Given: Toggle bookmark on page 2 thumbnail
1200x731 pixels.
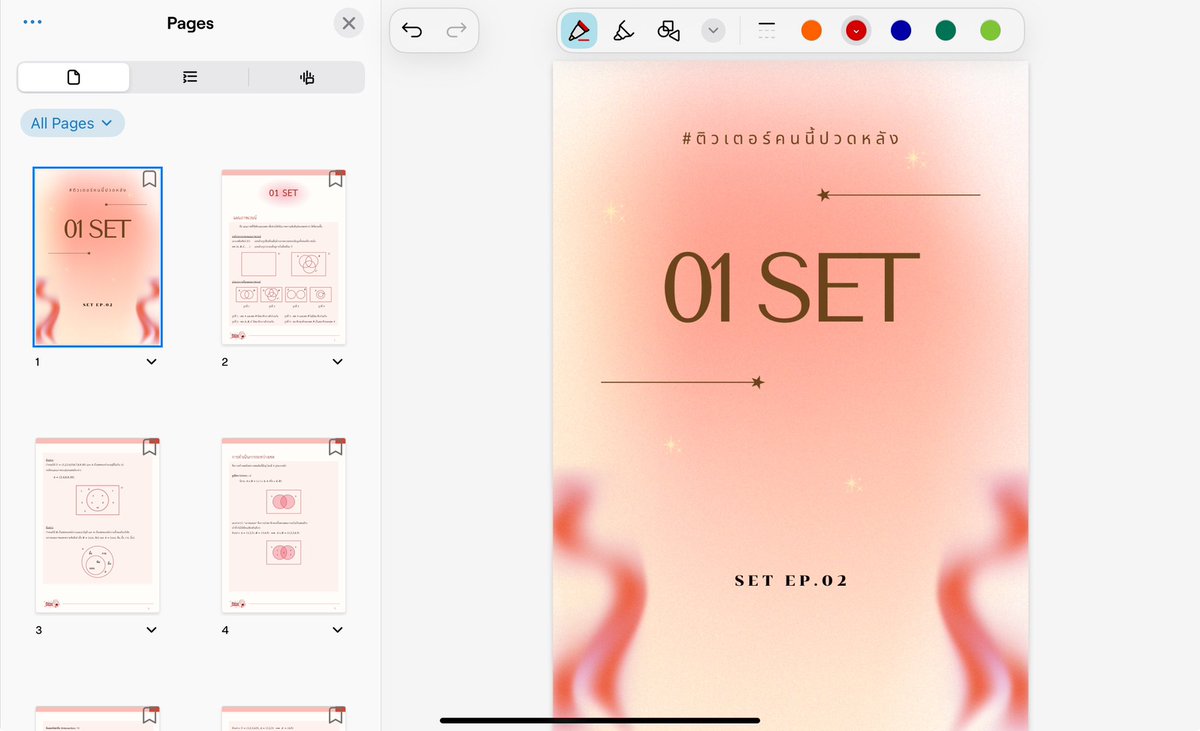Looking at the screenshot, I should coord(335,179).
